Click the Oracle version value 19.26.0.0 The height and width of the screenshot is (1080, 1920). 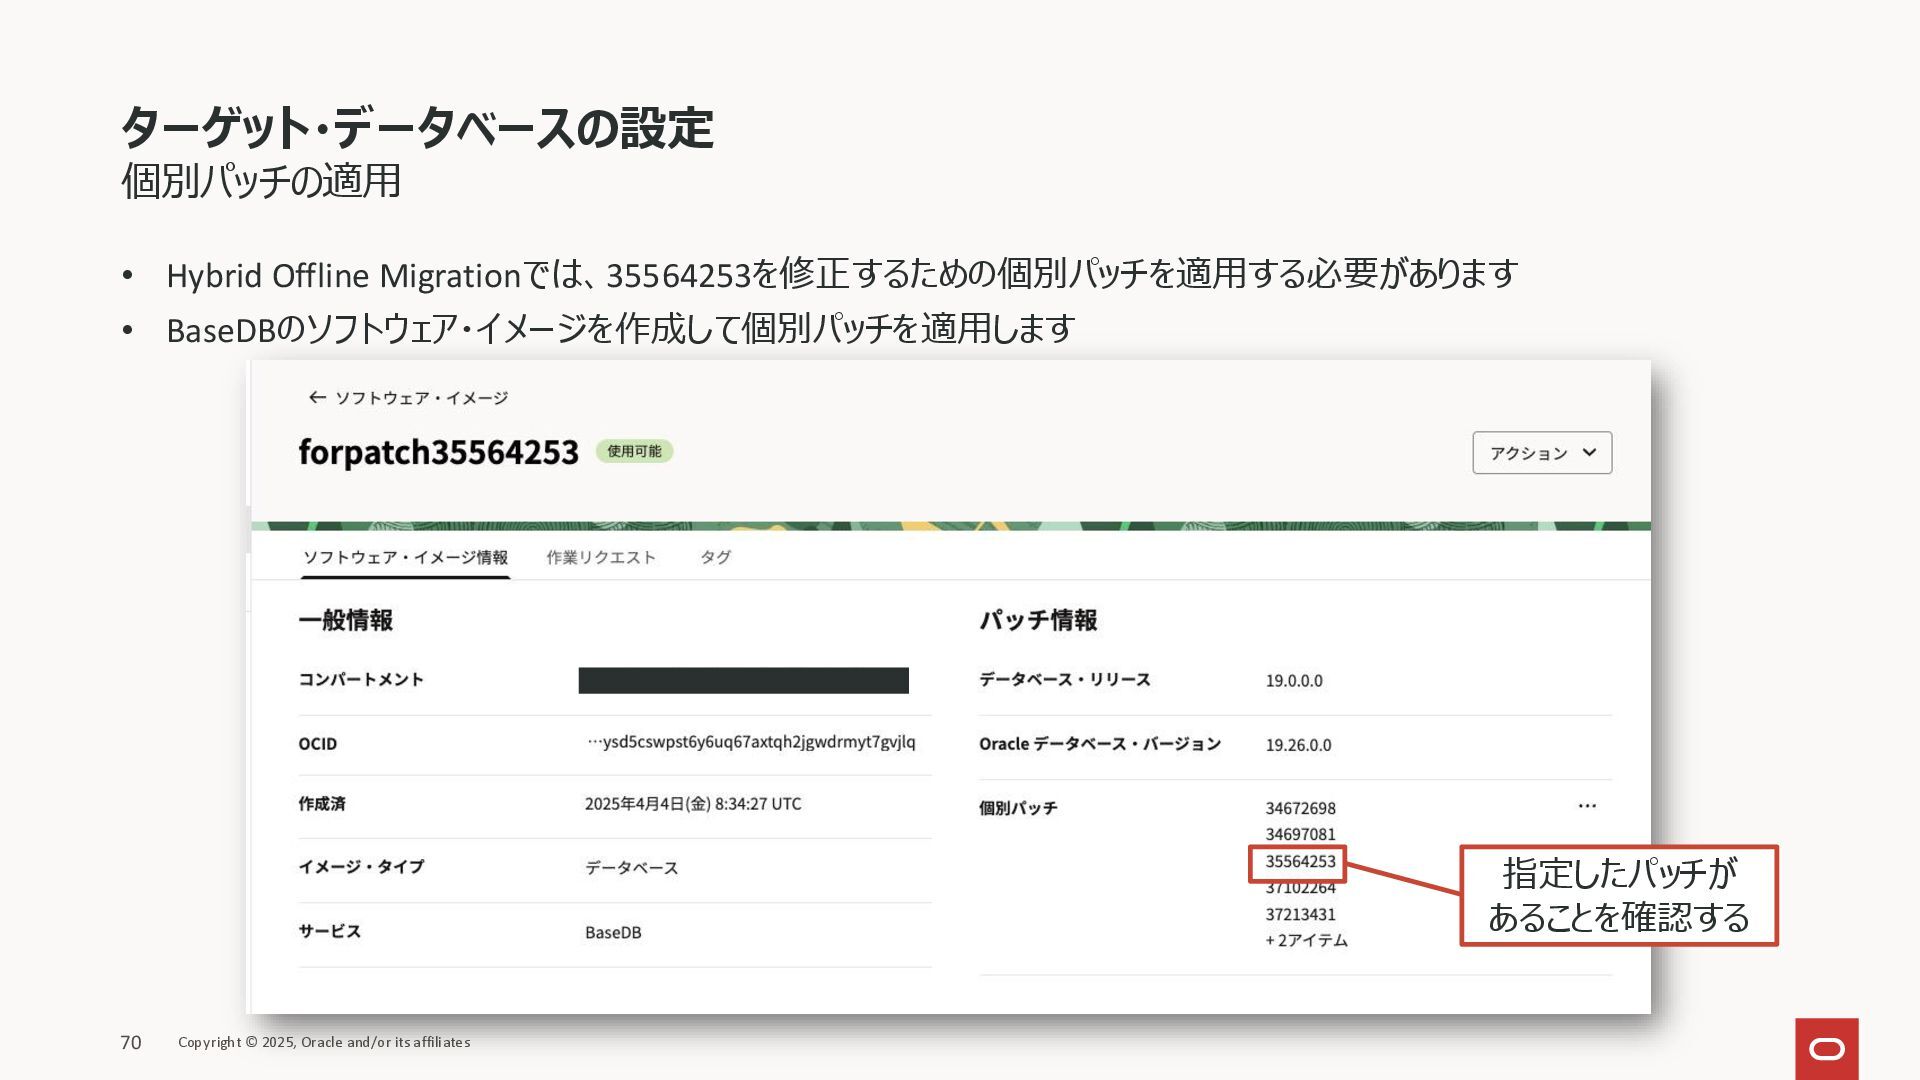coord(1298,745)
